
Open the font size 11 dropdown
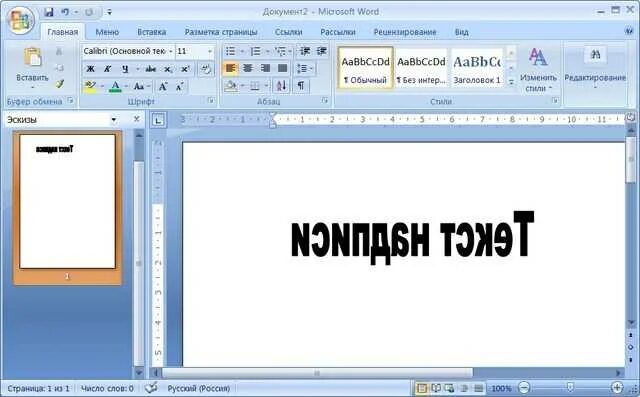click(x=210, y=51)
